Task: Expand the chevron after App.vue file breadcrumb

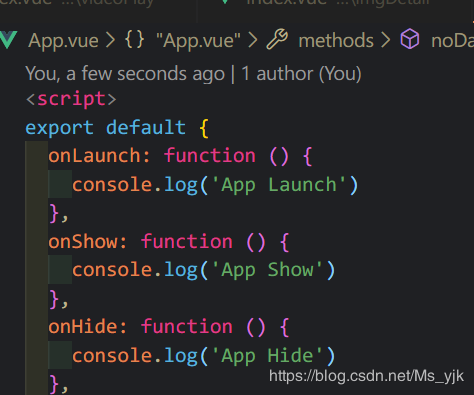Action: click(110, 41)
